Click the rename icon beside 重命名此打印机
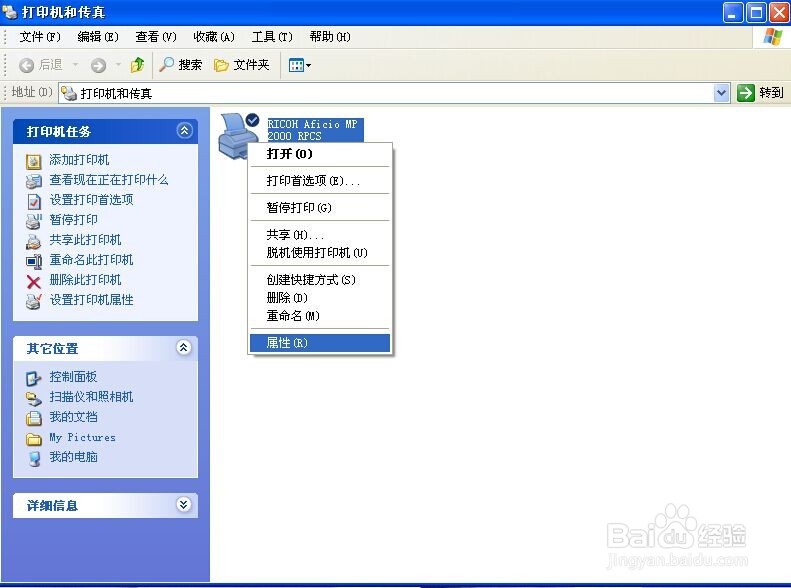 [x=34, y=261]
